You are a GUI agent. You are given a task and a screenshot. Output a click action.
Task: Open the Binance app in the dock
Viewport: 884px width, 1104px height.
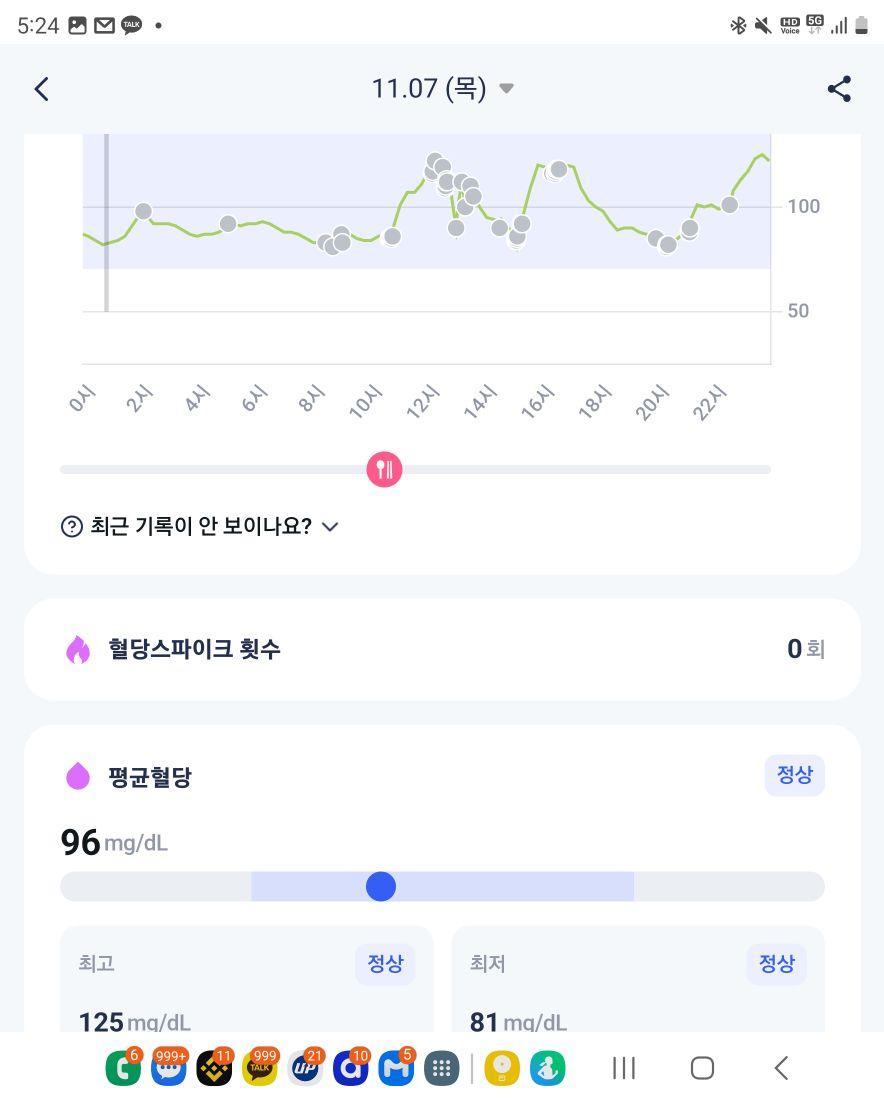pos(214,1067)
